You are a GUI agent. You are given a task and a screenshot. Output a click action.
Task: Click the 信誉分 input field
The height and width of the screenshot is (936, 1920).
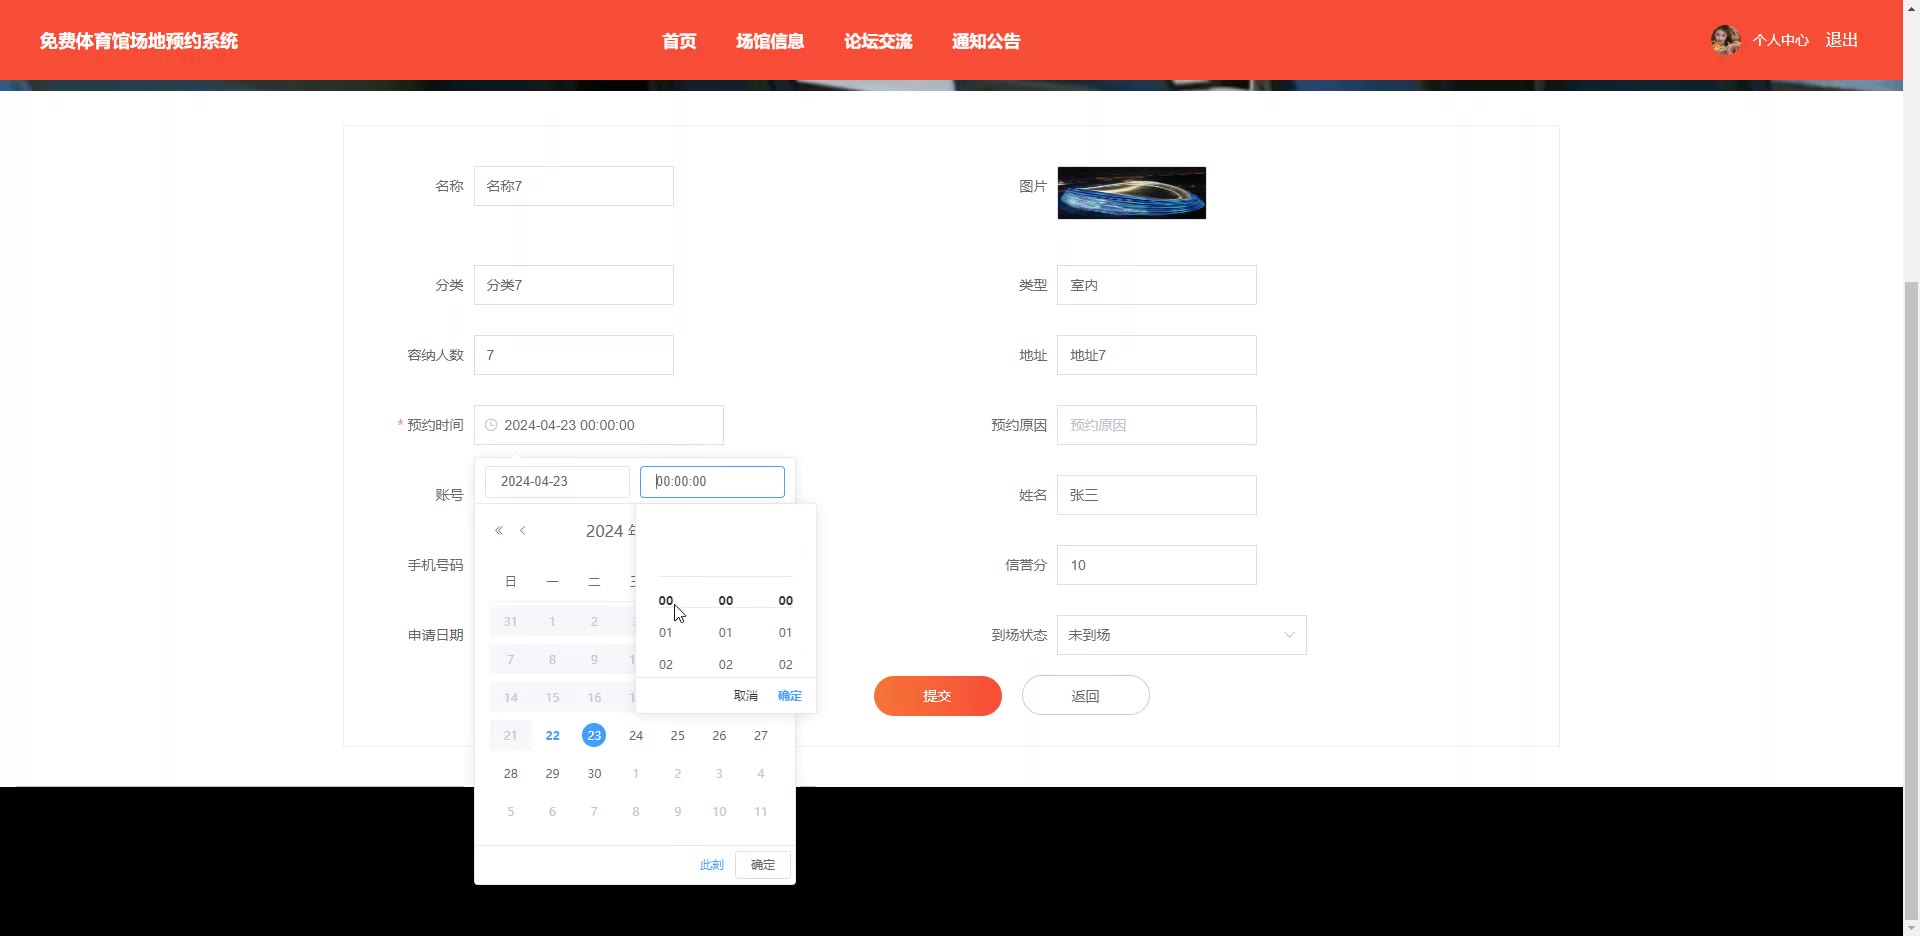click(1156, 565)
